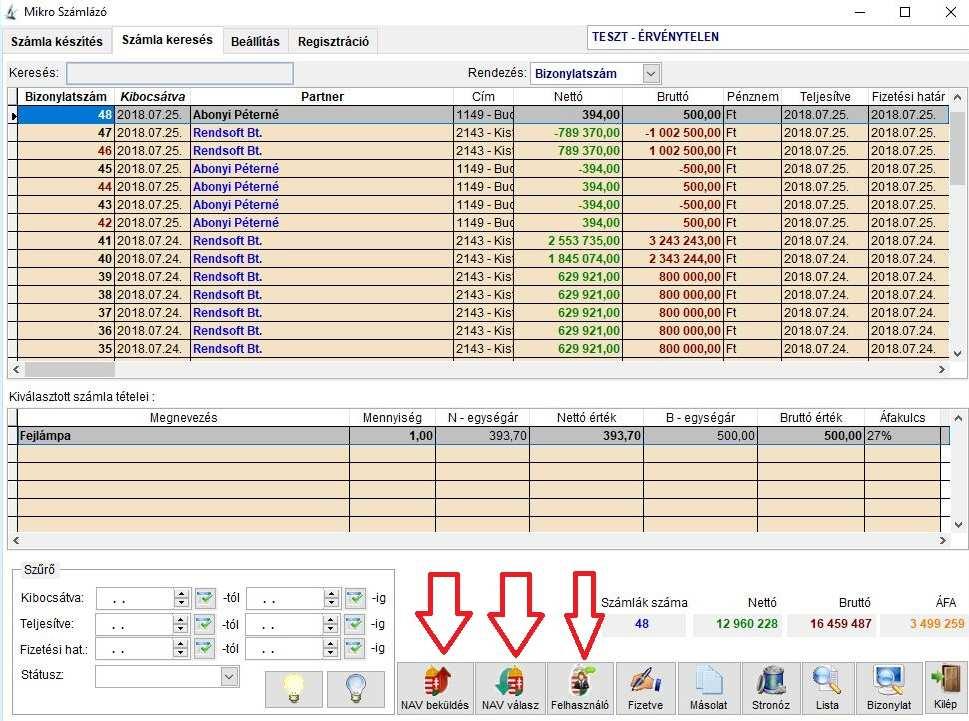Open the Felhasználó icon button

pyautogui.click(x=580, y=688)
